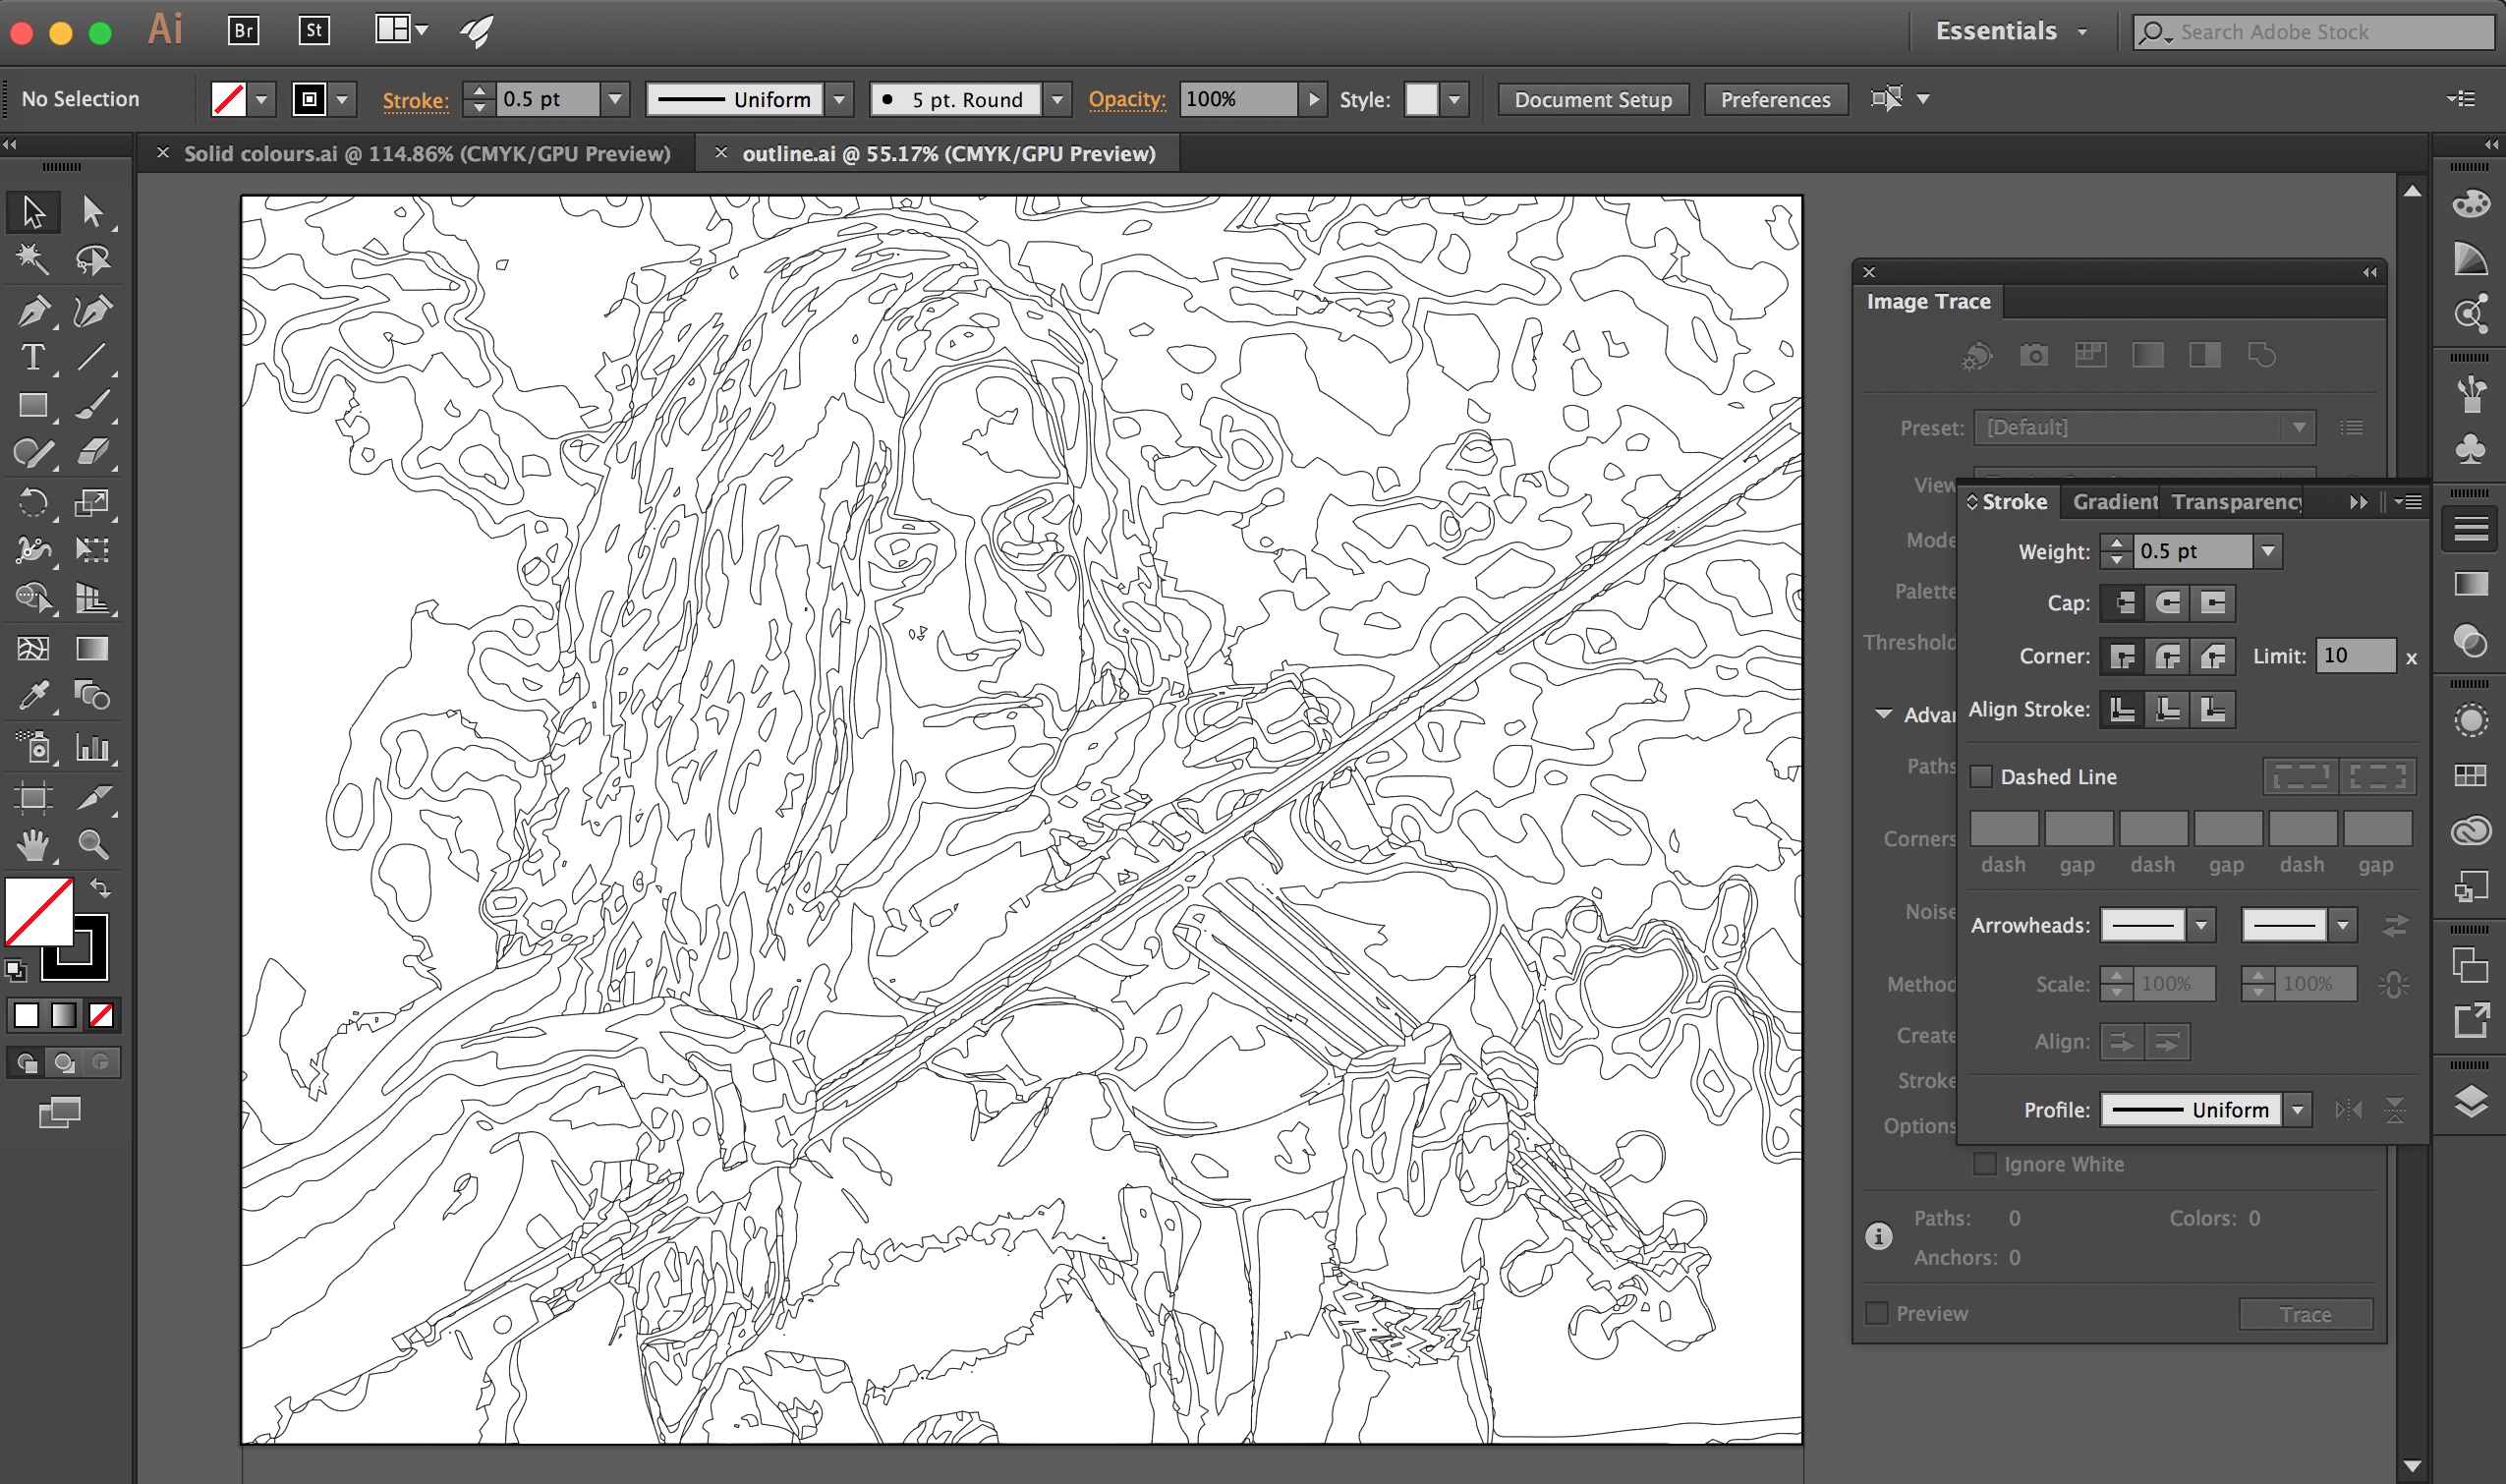Switch to the Transparency panel tab

(x=2235, y=501)
